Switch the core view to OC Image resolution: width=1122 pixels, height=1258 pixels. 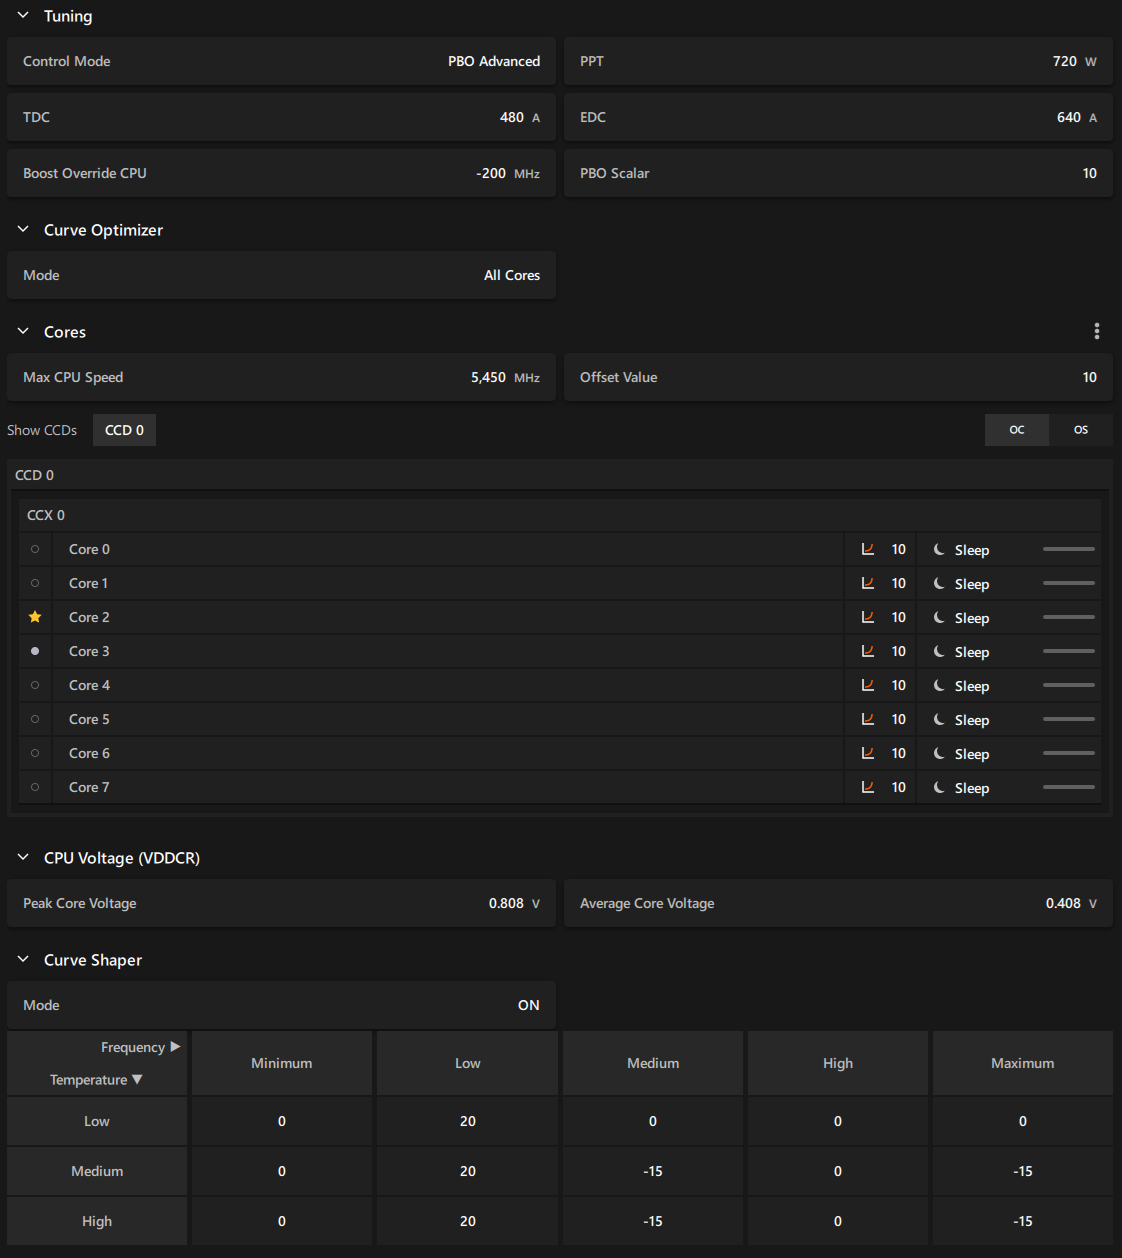pos(1017,430)
